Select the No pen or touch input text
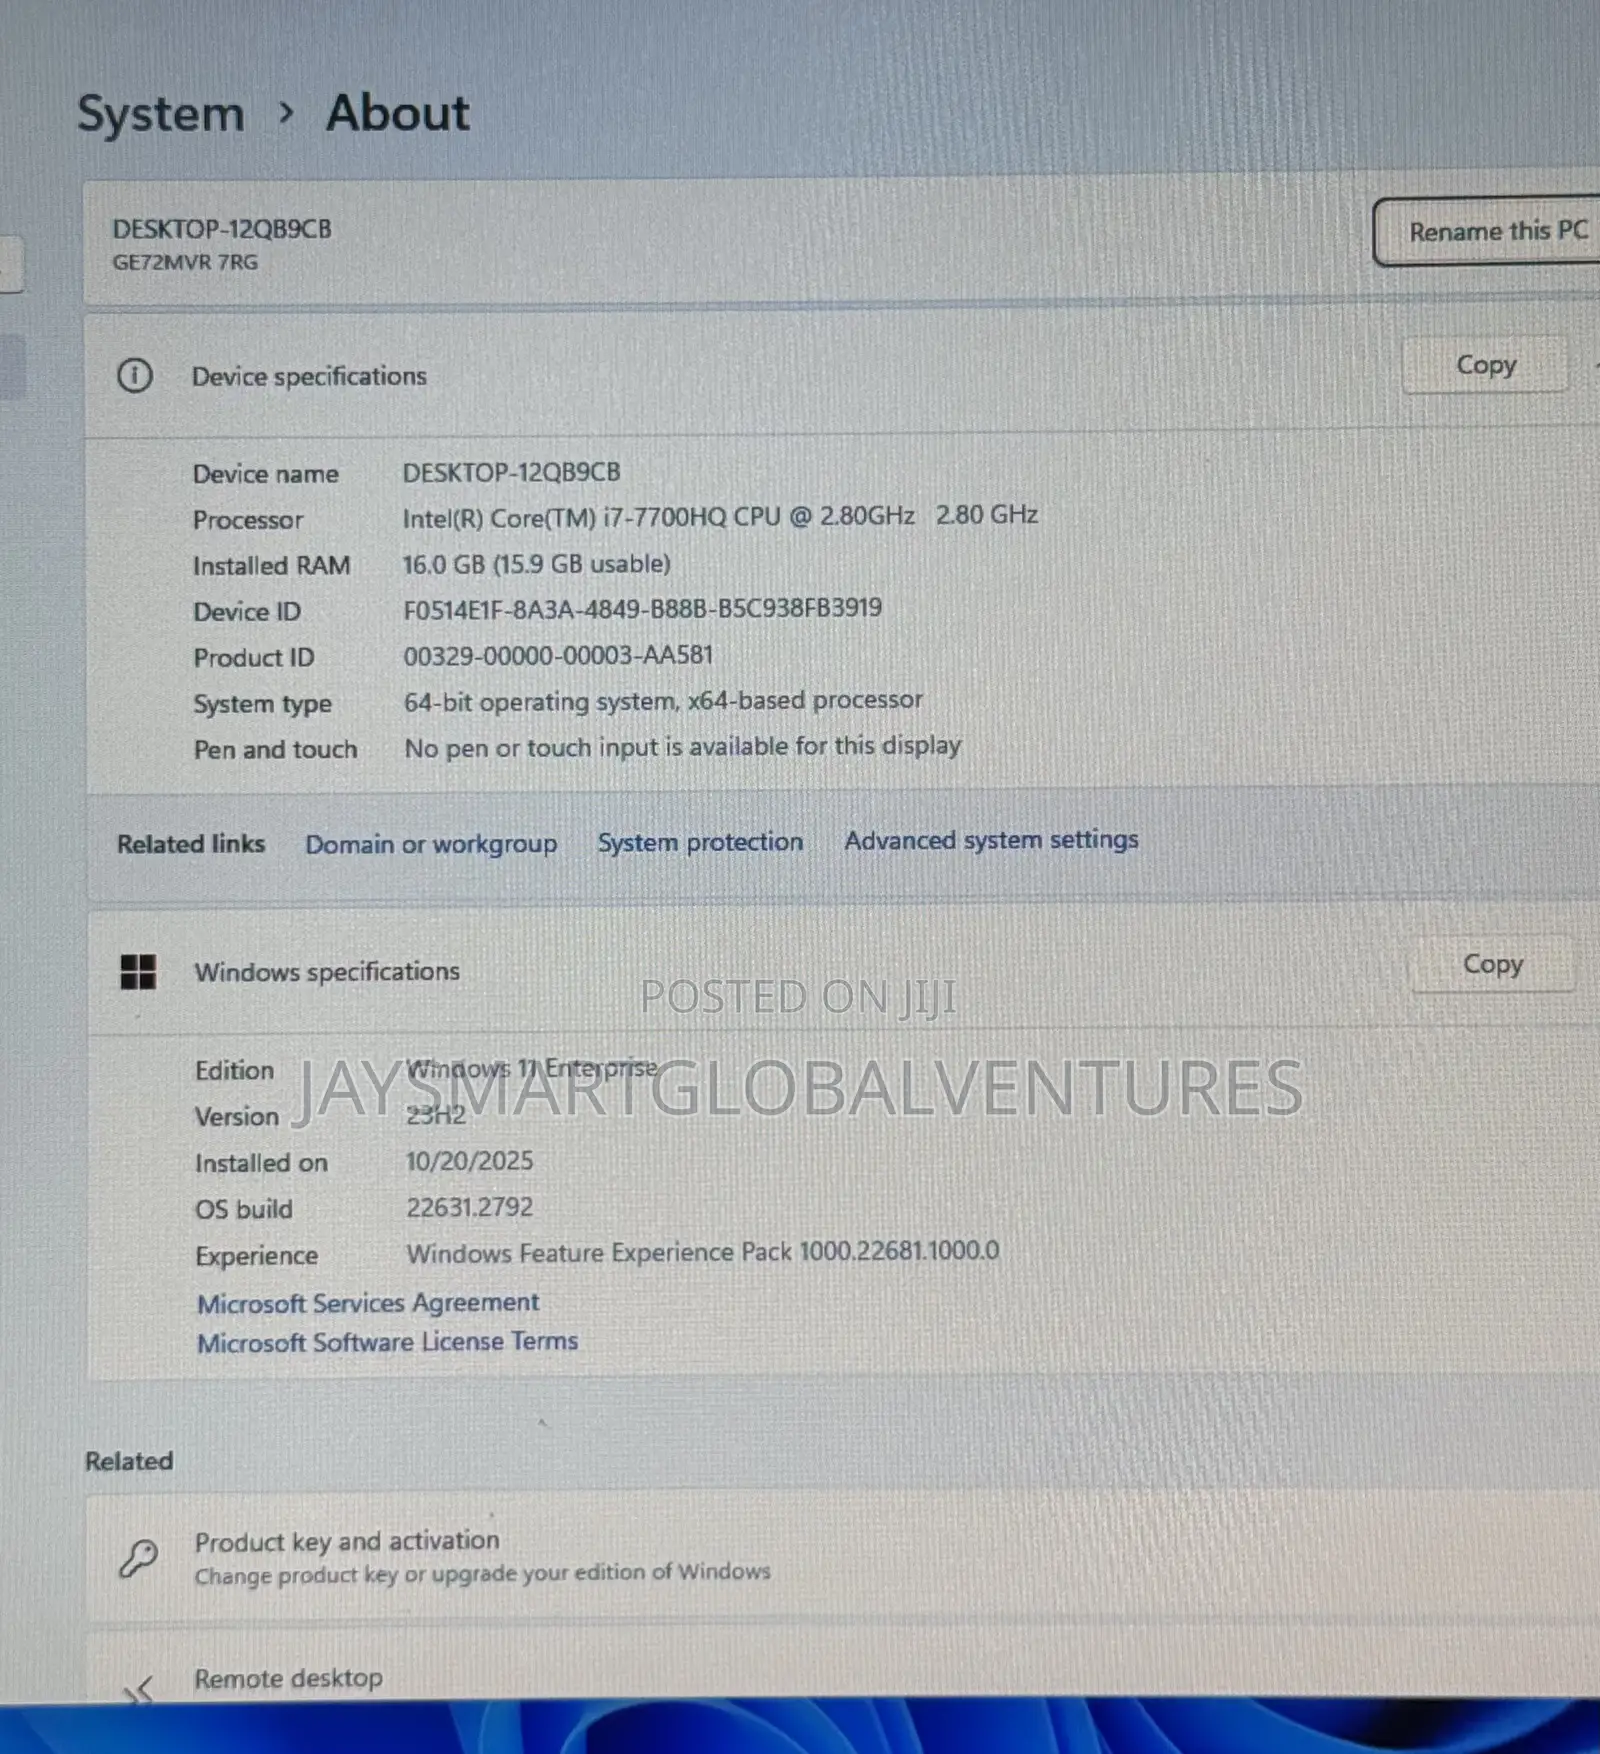The width and height of the screenshot is (1600, 1754). (682, 747)
